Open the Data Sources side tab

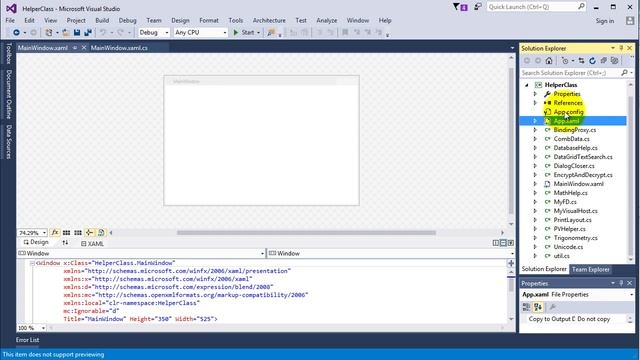click(x=9, y=142)
